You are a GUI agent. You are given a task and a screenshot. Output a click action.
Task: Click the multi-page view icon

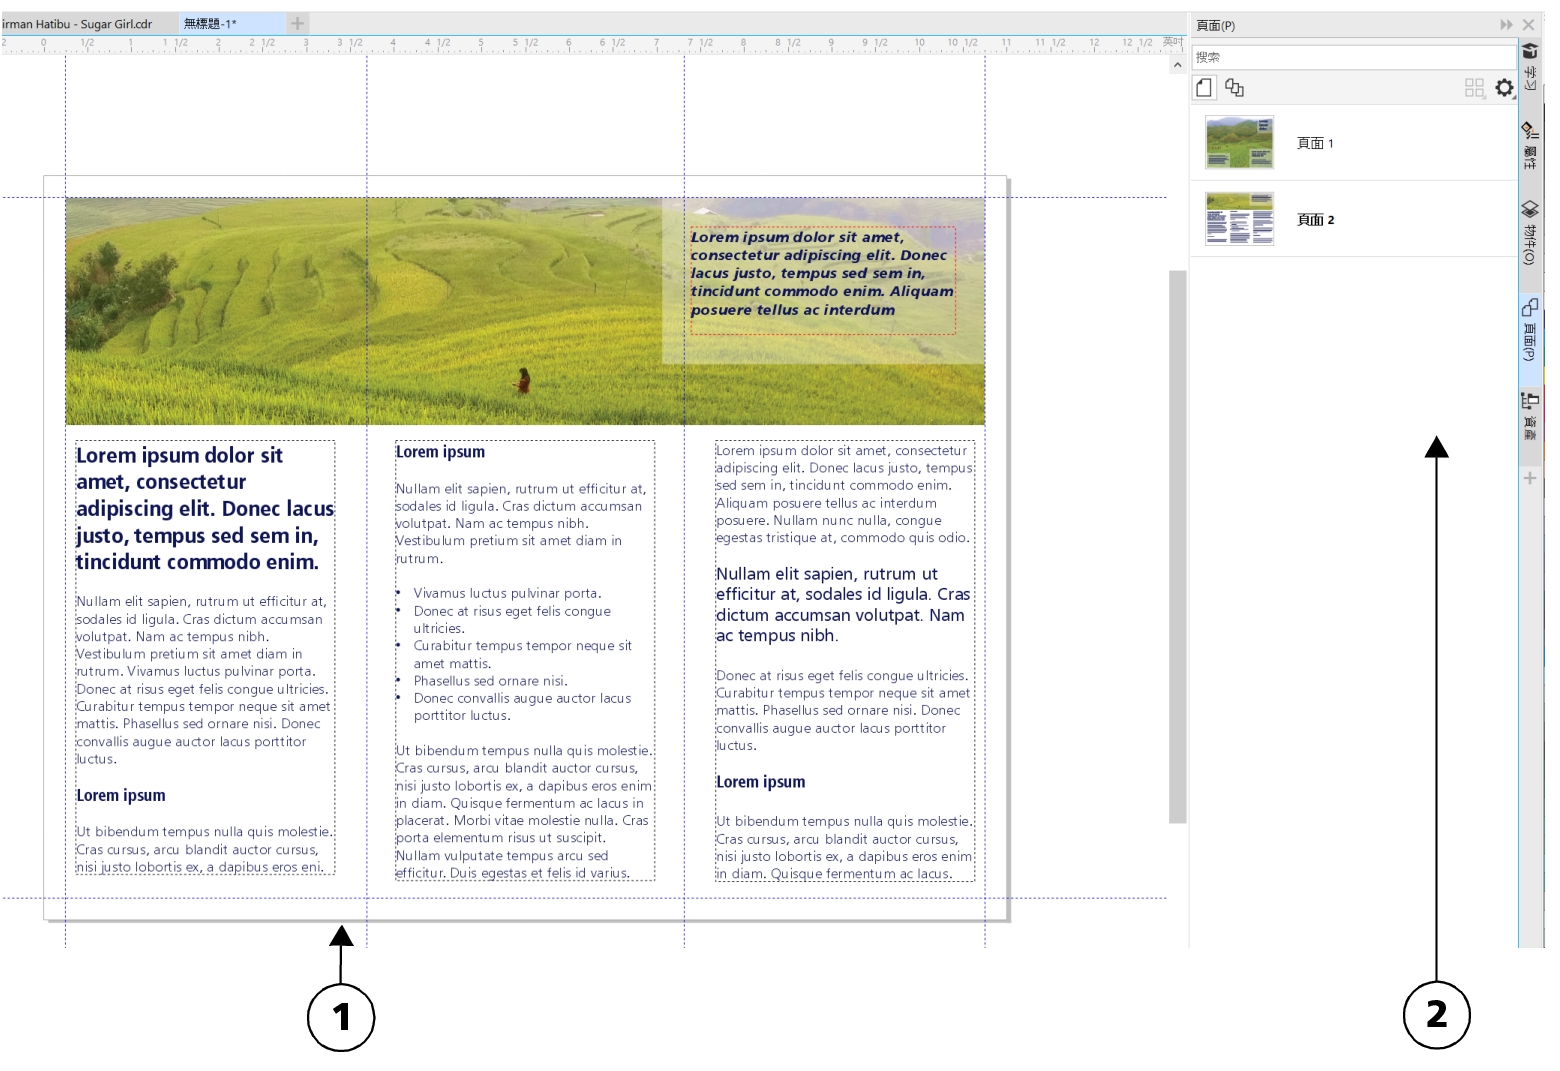click(x=1235, y=88)
